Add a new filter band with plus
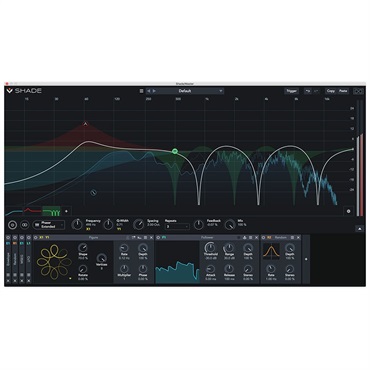370x370 pixels. pos(66,211)
